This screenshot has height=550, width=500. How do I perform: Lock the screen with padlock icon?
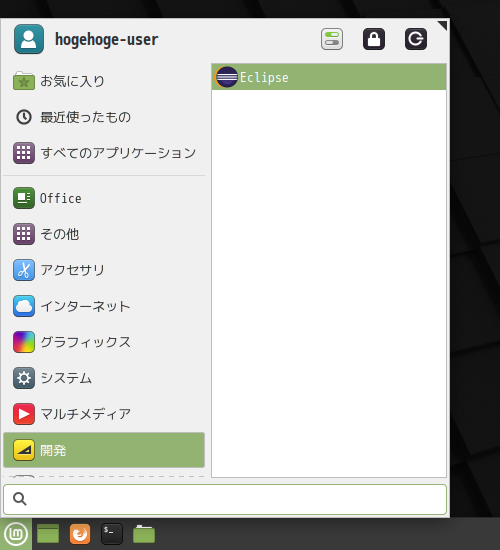click(x=374, y=39)
